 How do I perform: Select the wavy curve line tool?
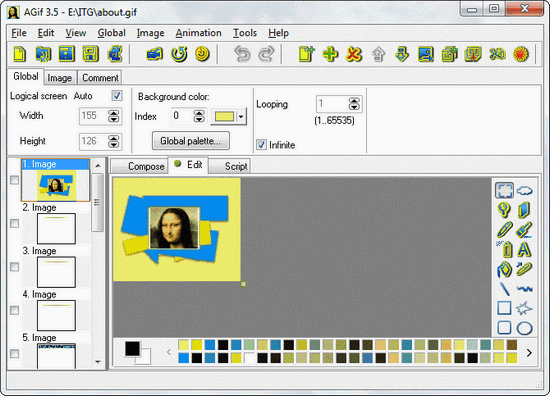[x=524, y=289]
